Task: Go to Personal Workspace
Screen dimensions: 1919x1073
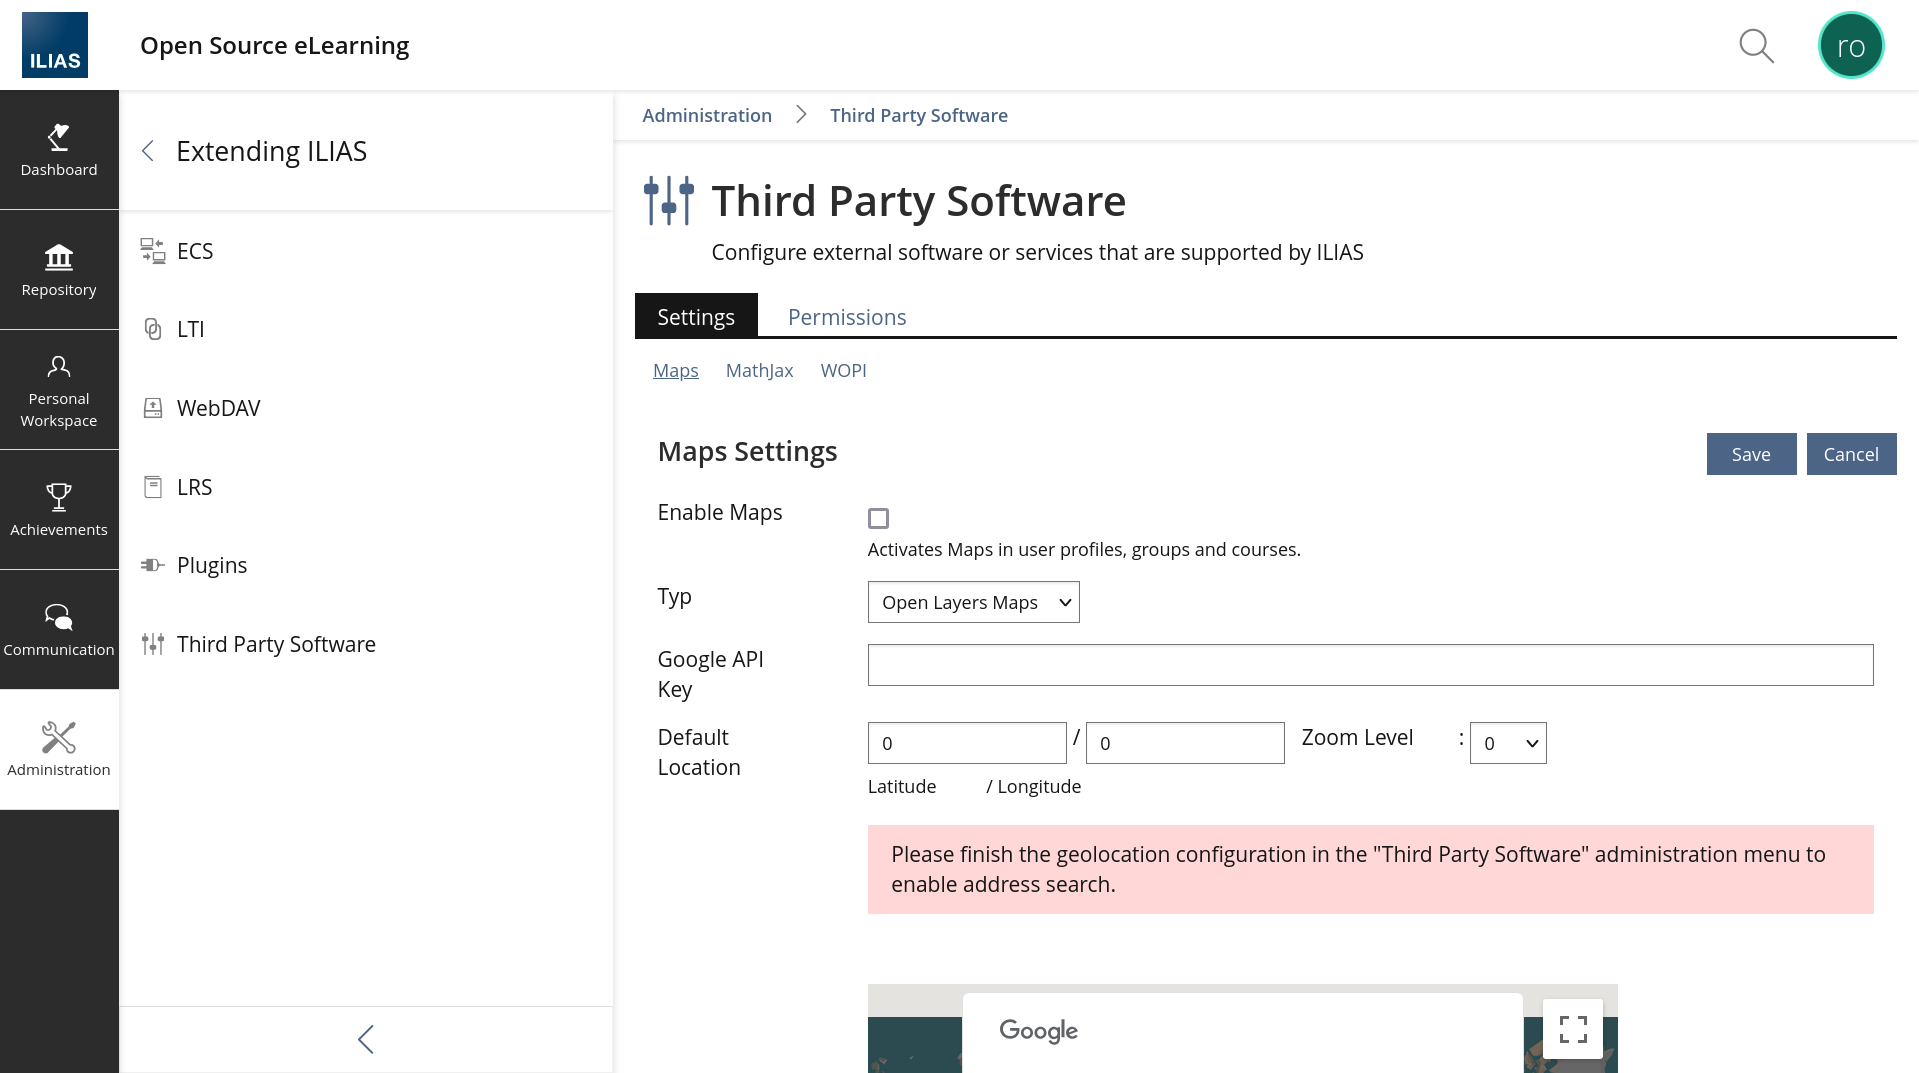Action: (59, 390)
